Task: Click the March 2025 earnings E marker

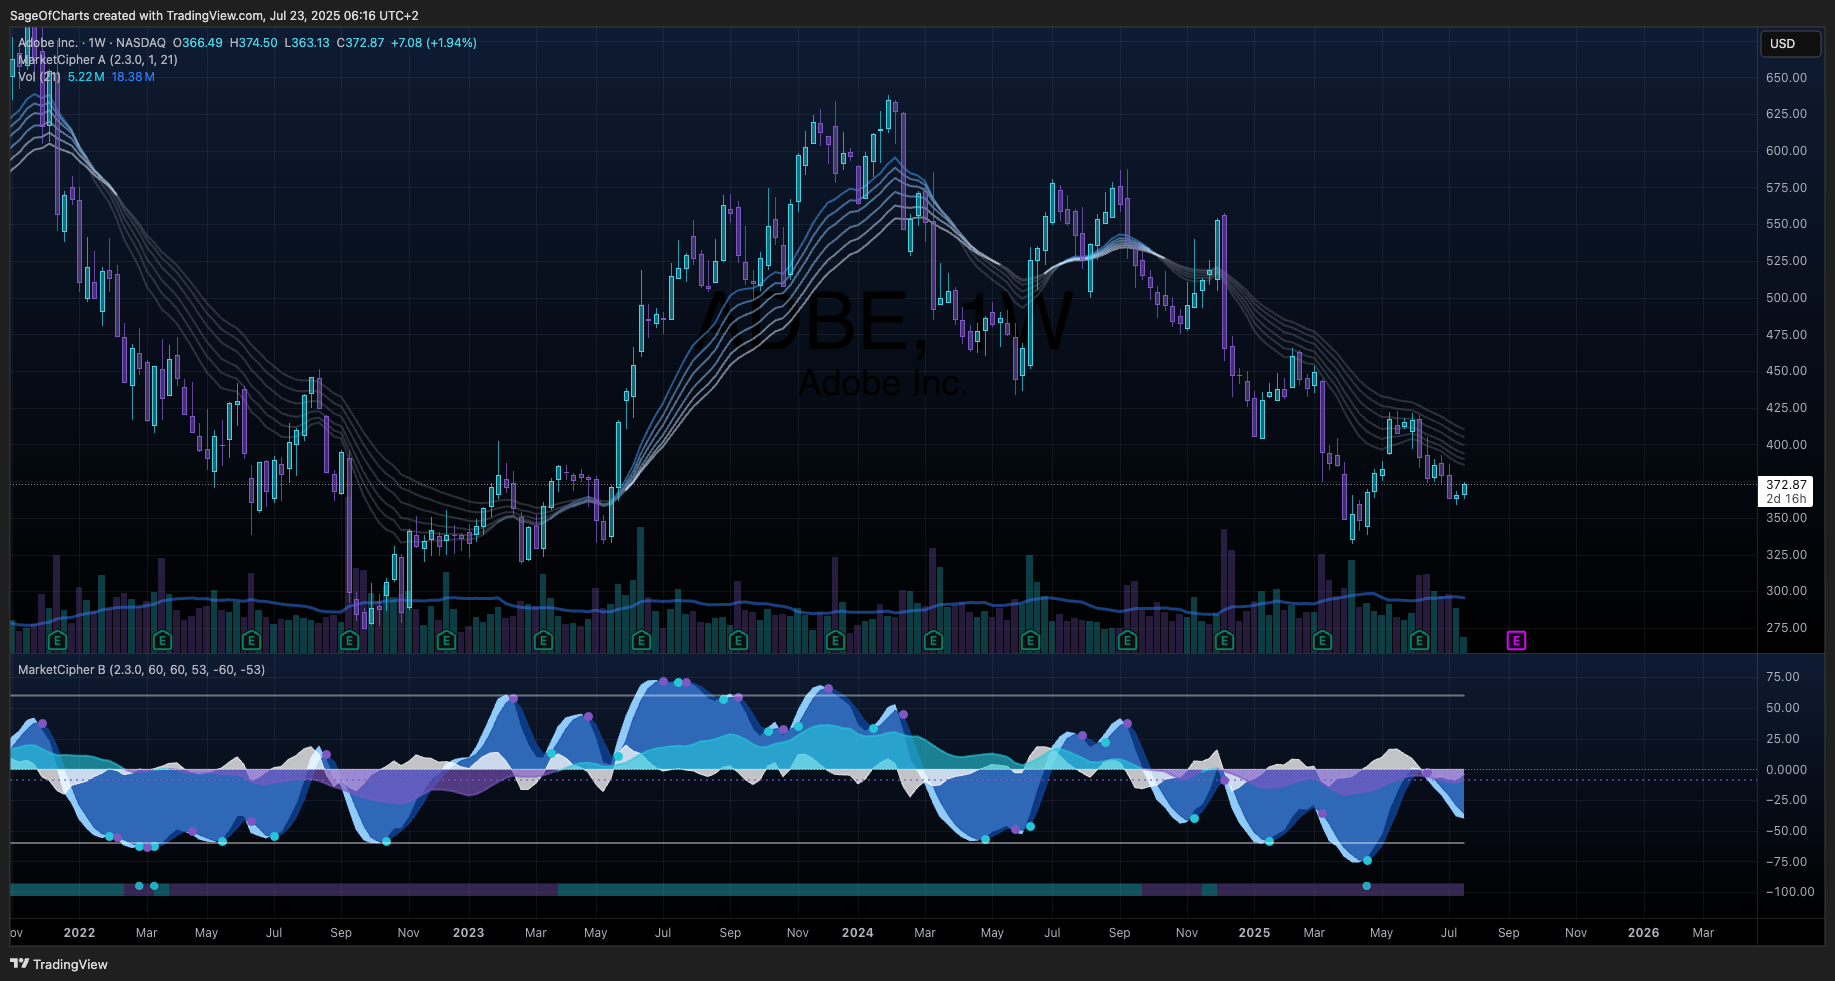Action: click(1322, 640)
